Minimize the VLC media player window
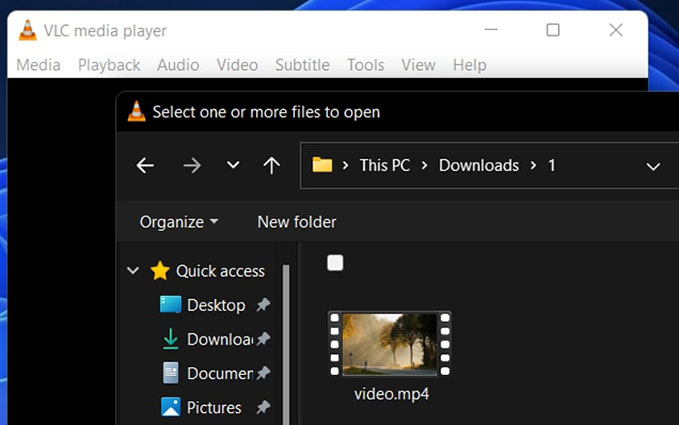The image size is (679, 425). pos(491,30)
